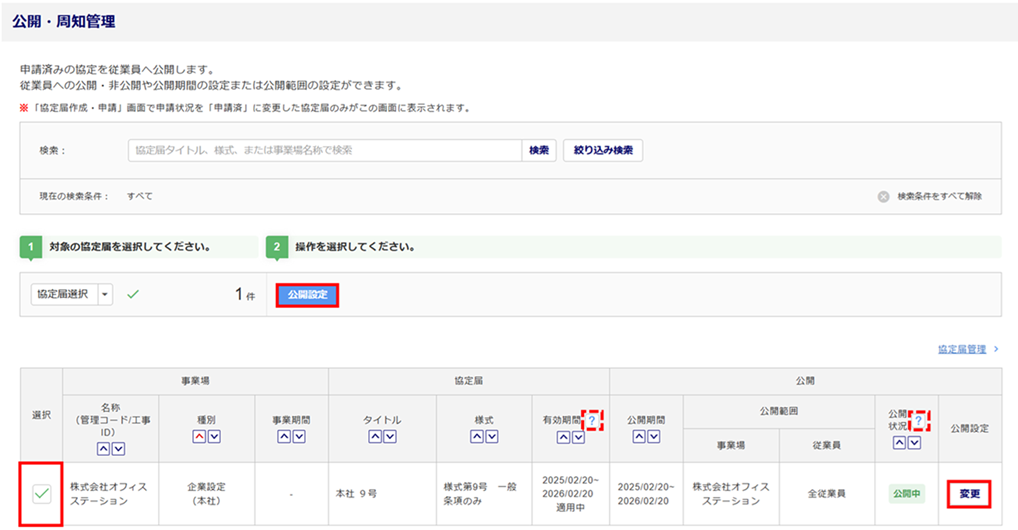Screen dimensions: 1018x530
Task: Focus the agreement title search field
Action: coord(324,150)
